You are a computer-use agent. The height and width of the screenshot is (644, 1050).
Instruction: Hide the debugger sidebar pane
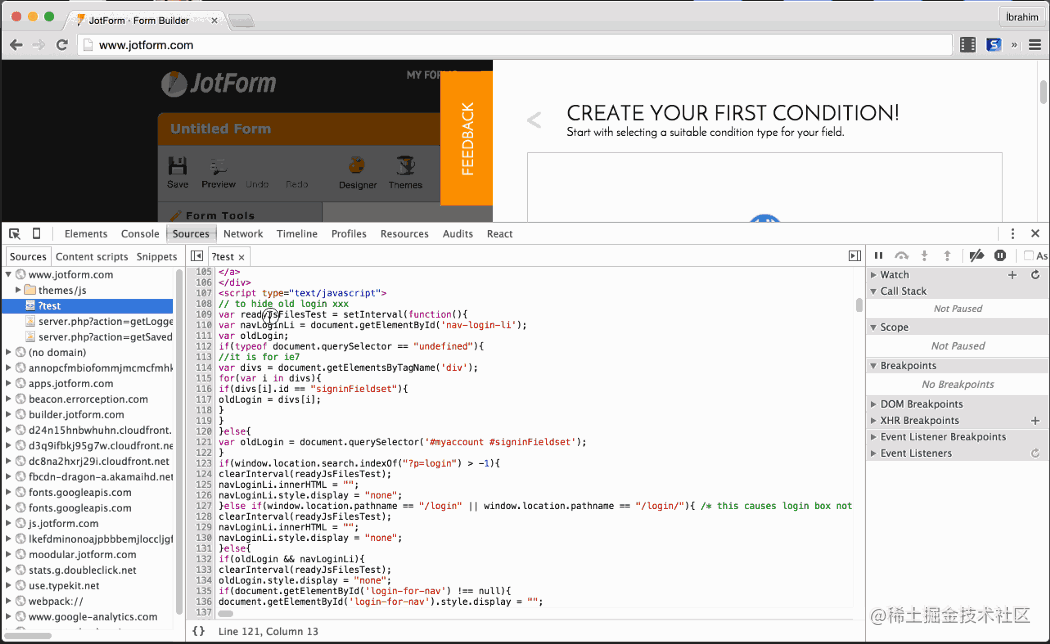click(x=854, y=256)
